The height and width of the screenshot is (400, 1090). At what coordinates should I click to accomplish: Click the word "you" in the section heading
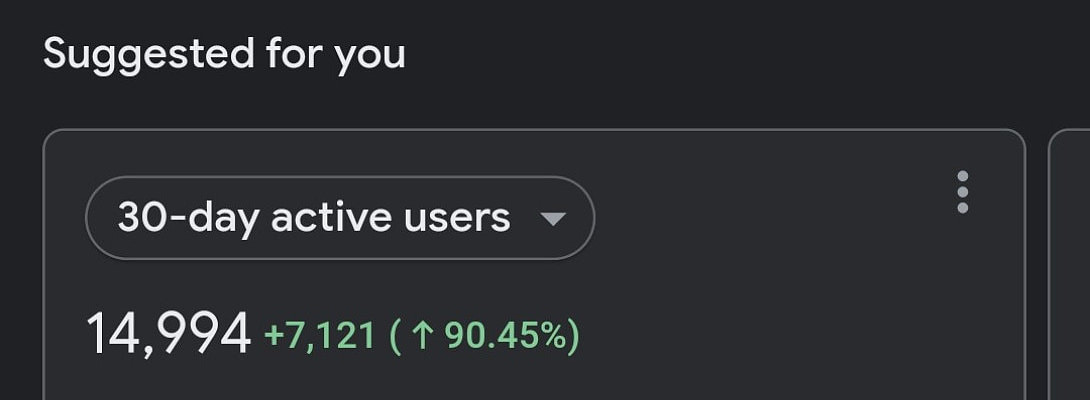(x=370, y=55)
